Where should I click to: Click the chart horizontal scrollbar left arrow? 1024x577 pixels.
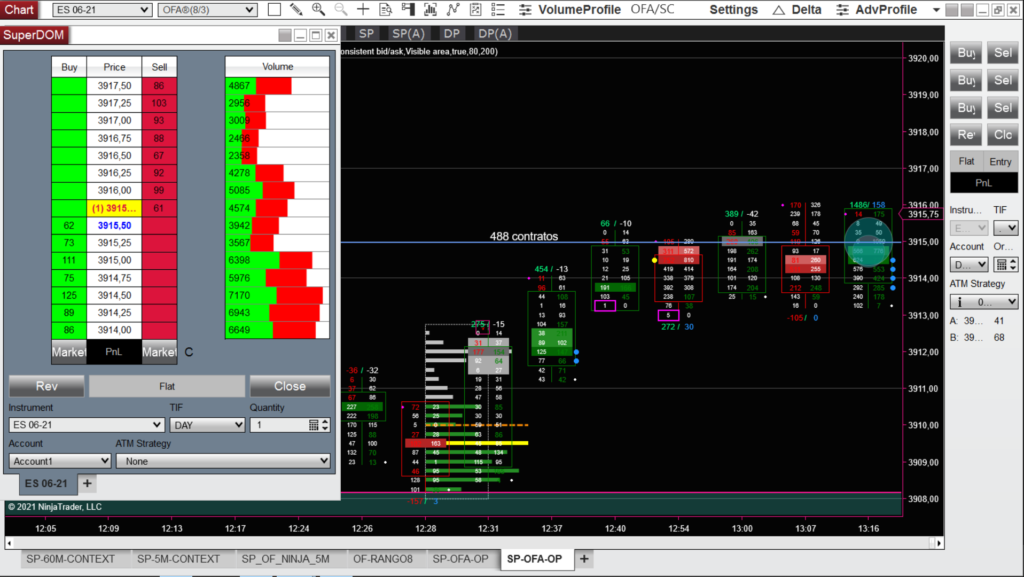tap(9, 542)
